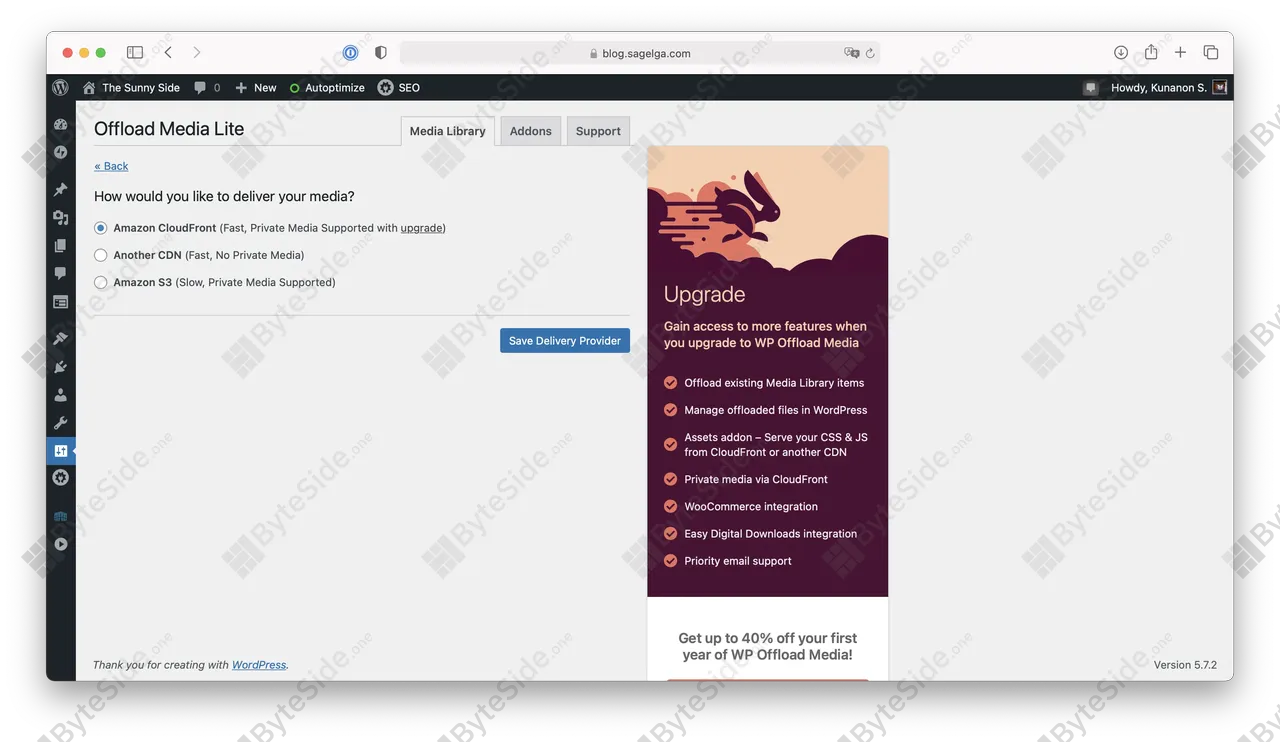The width and height of the screenshot is (1280, 742).
Task: Open the Dashboard sidebar icon
Action: [x=60, y=125]
